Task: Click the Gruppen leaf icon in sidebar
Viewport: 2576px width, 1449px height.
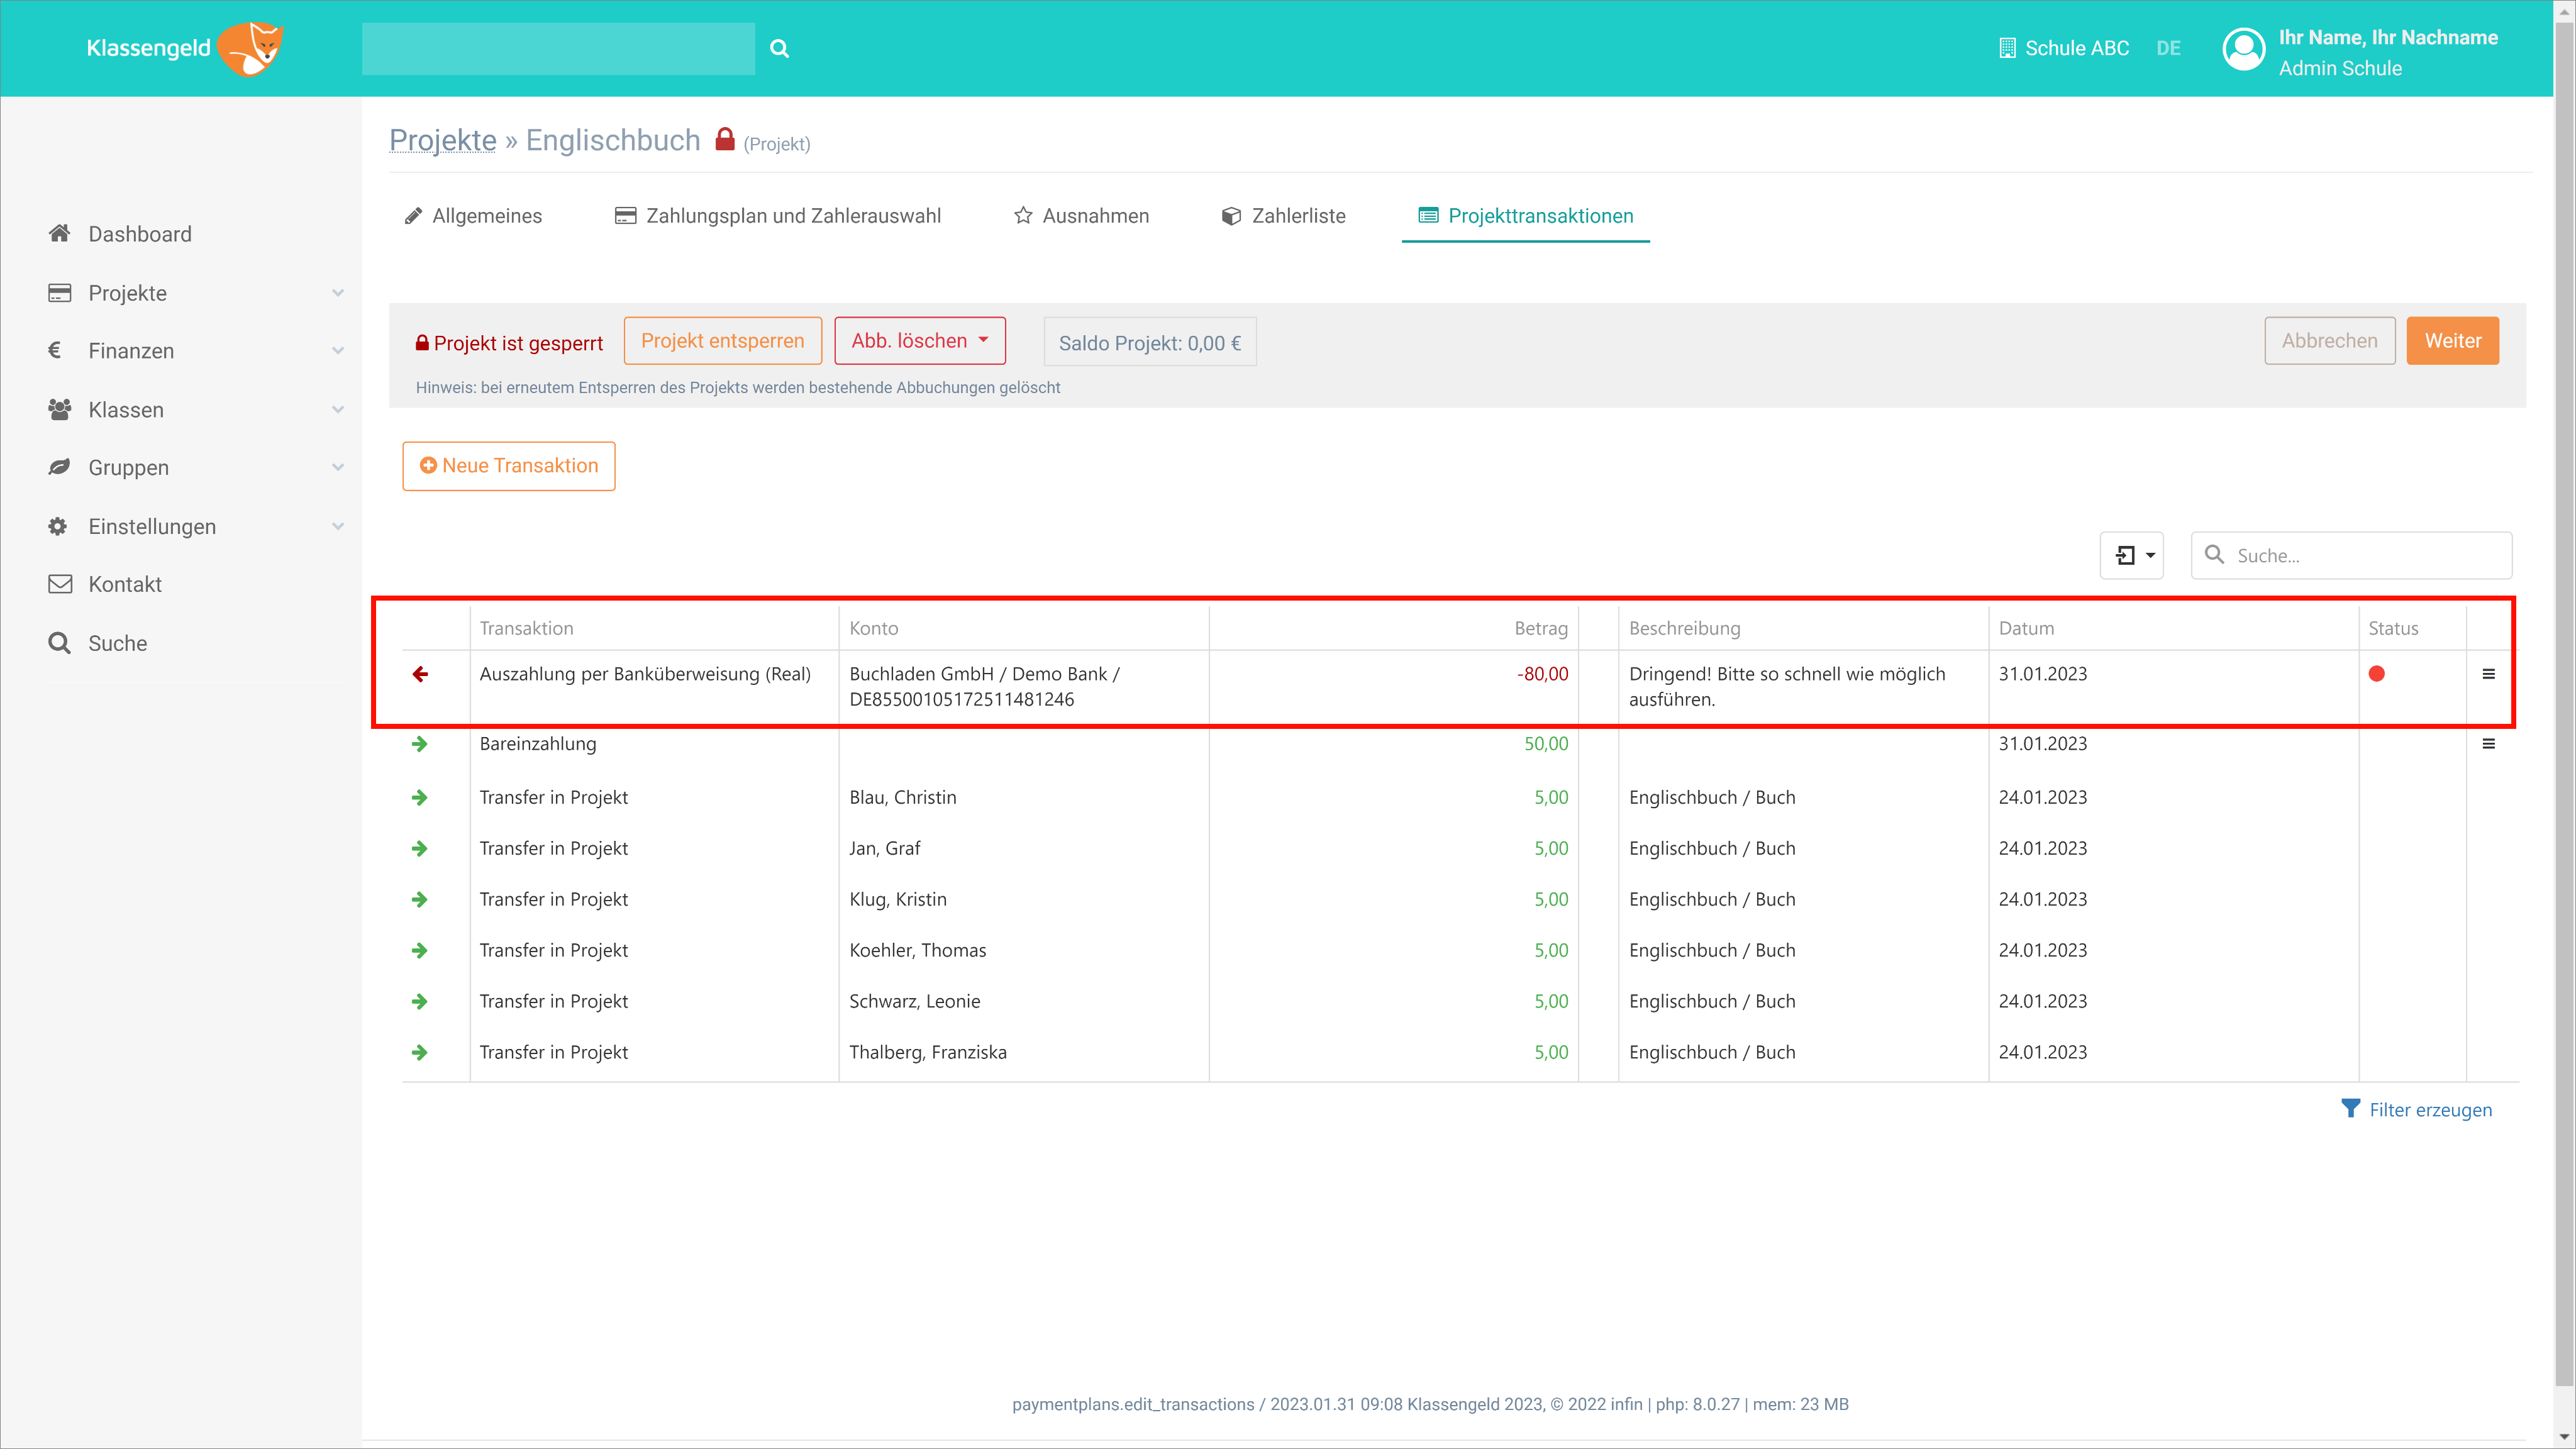Action: tap(59, 467)
